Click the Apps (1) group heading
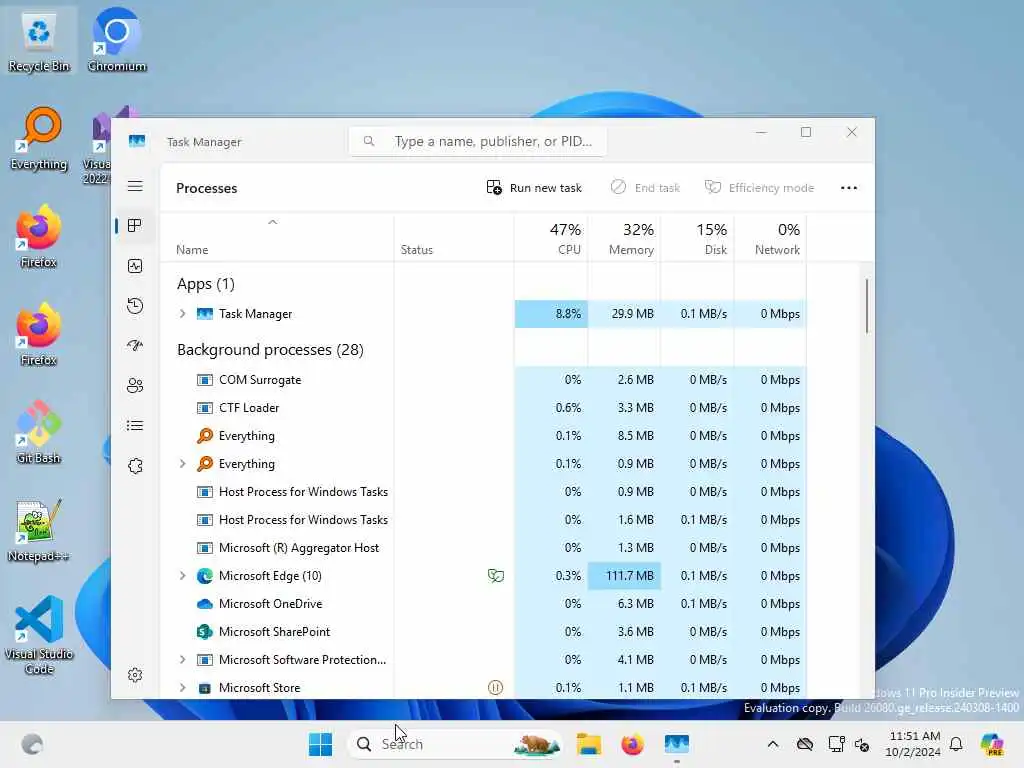The image size is (1024, 768). [x=205, y=284]
